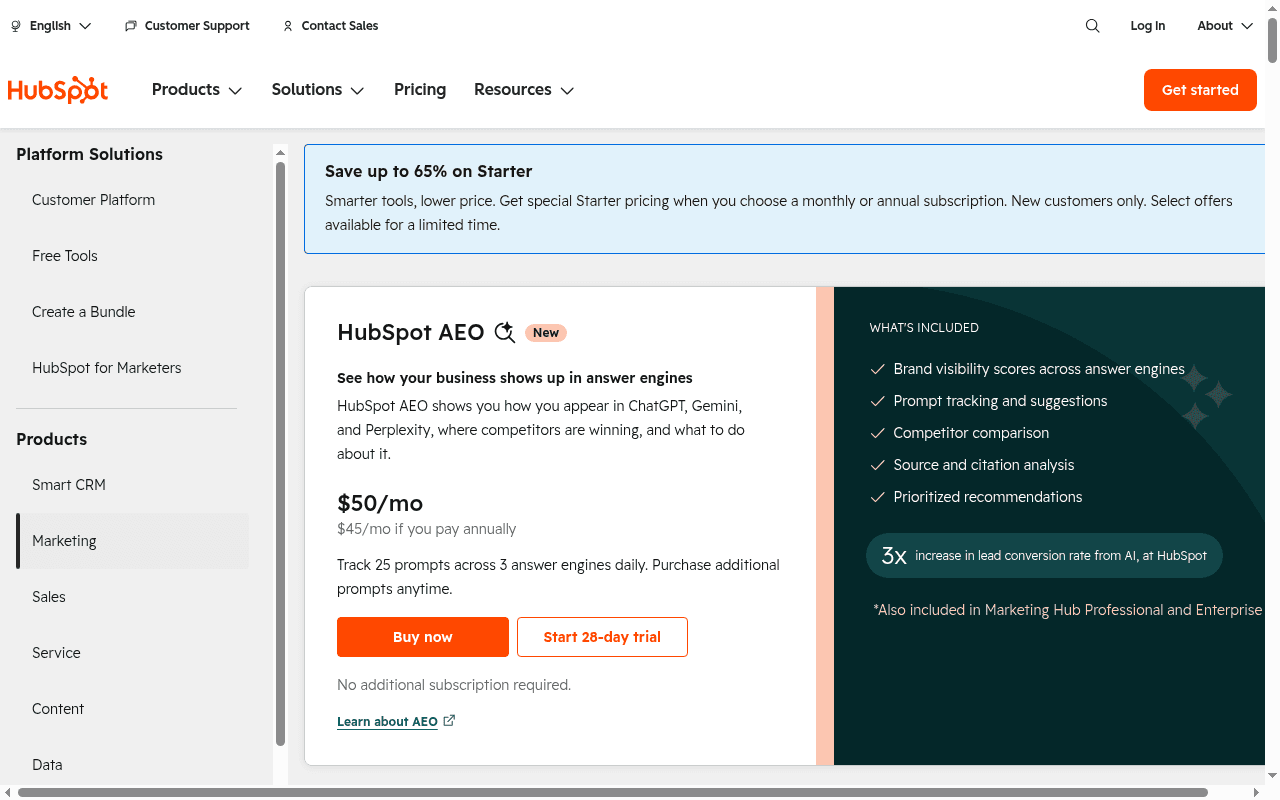The width and height of the screenshot is (1280, 800).
Task: Open the English language selector
Action: [51, 26]
